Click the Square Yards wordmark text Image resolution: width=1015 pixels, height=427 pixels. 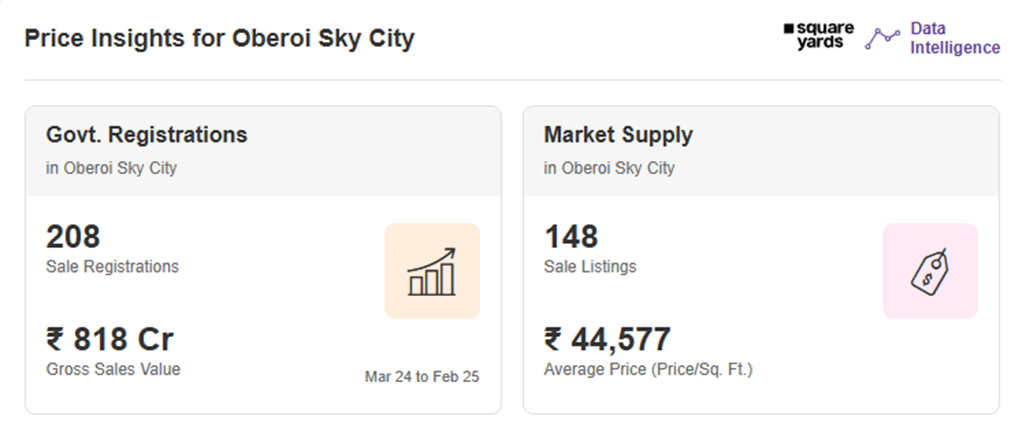pyautogui.click(x=824, y=36)
